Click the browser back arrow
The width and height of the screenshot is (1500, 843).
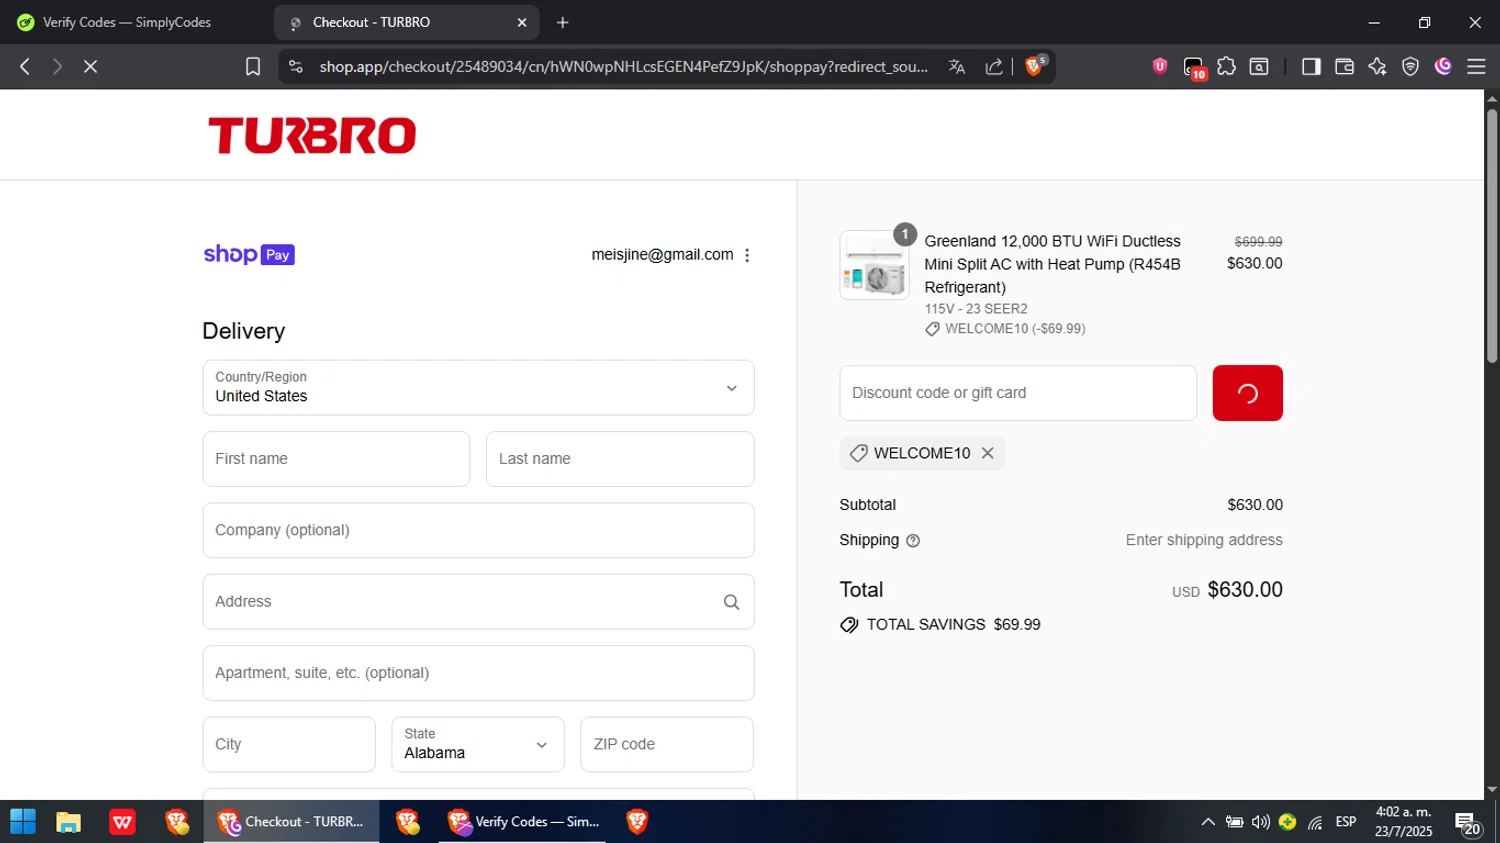click(25, 66)
